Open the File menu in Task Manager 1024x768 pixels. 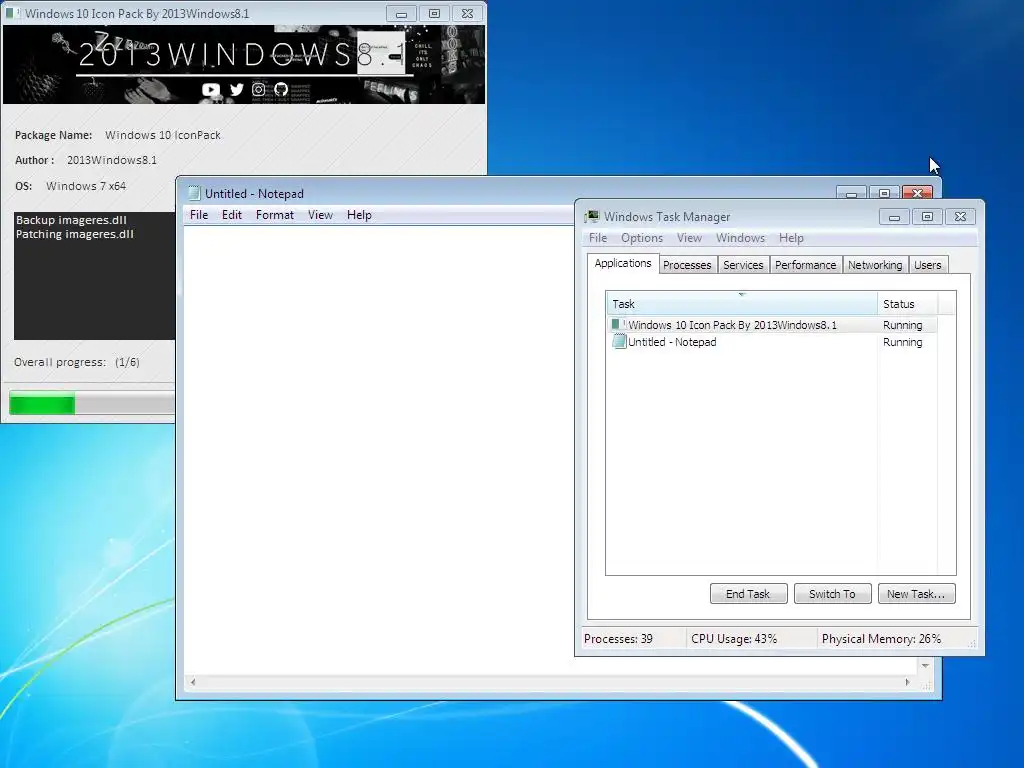click(x=598, y=238)
